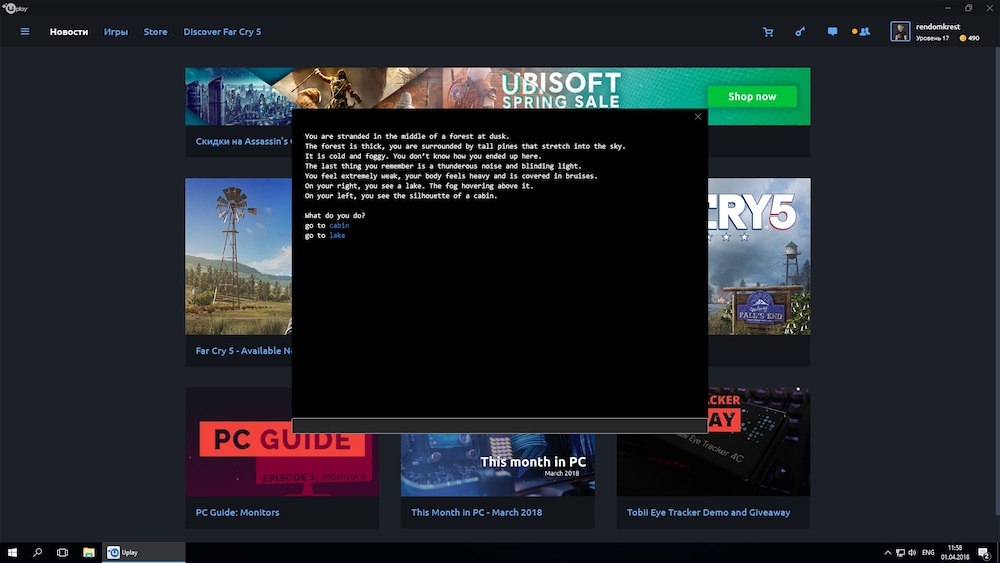1000x563 pixels.
Task: Close the text adventure popup
Action: point(698,117)
